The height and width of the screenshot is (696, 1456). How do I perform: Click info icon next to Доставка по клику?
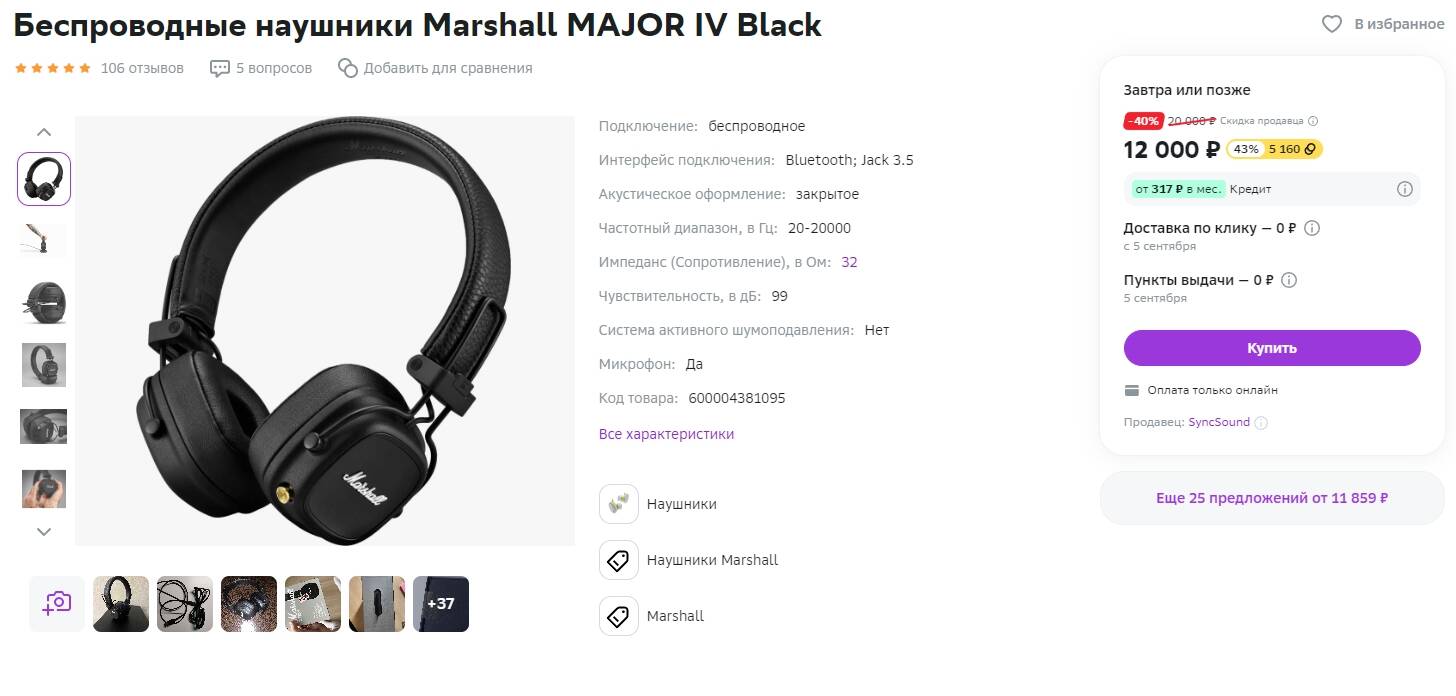click(1312, 228)
